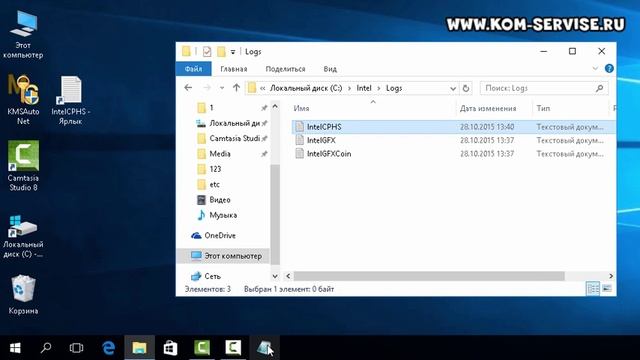Viewport: 640px width, 360px height.
Task: Open Windows Store from taskbar
Action: point(171,348)
